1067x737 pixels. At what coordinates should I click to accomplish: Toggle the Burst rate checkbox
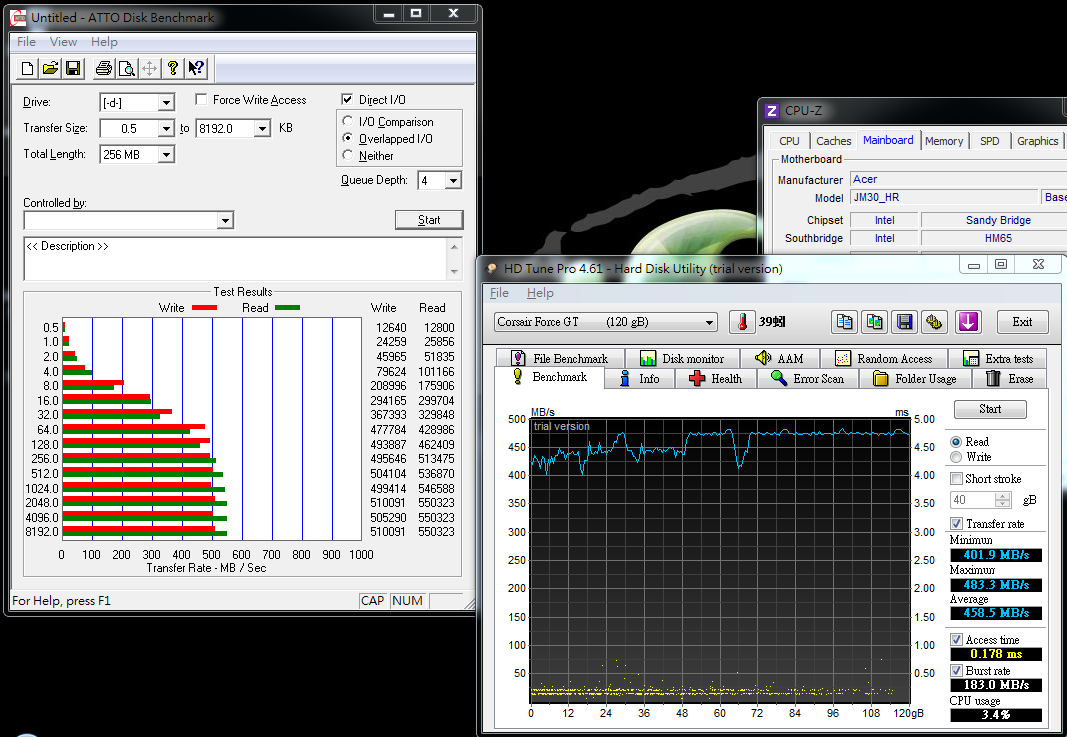click(956, 670)
